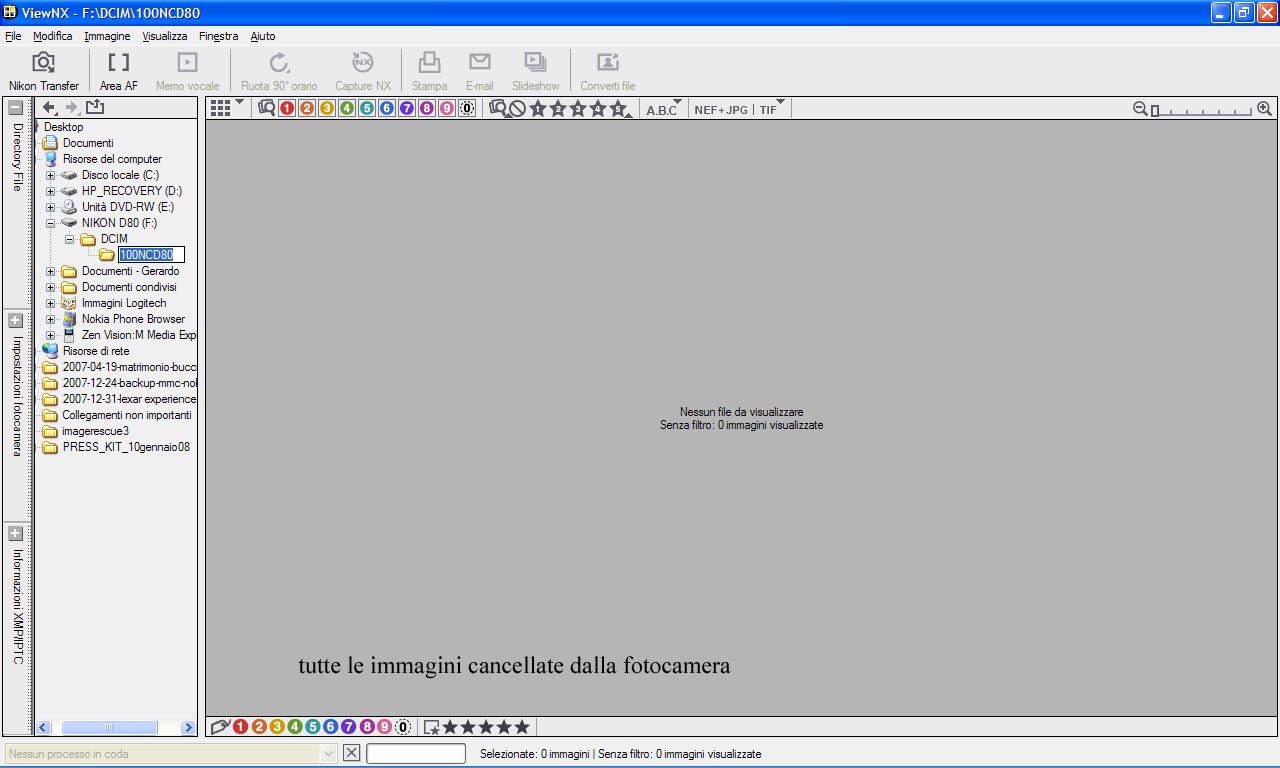Filter by blue label 6 in the top filter bar
The width and height of the screenshot is (1280, 768).
(x=387, y=108)
